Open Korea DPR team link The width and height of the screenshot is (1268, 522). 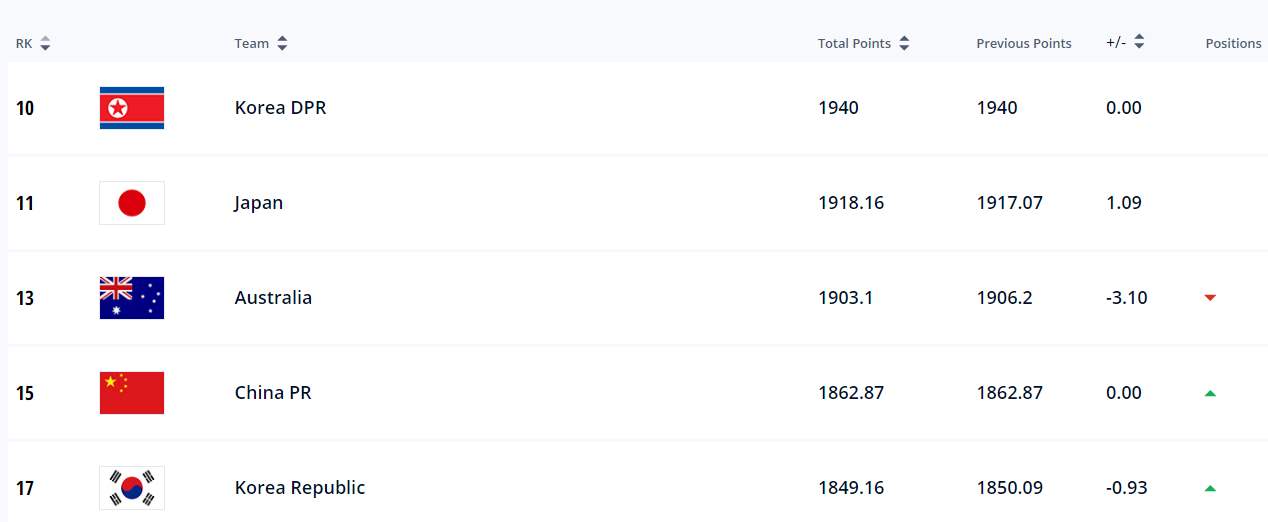coord(280,108)
